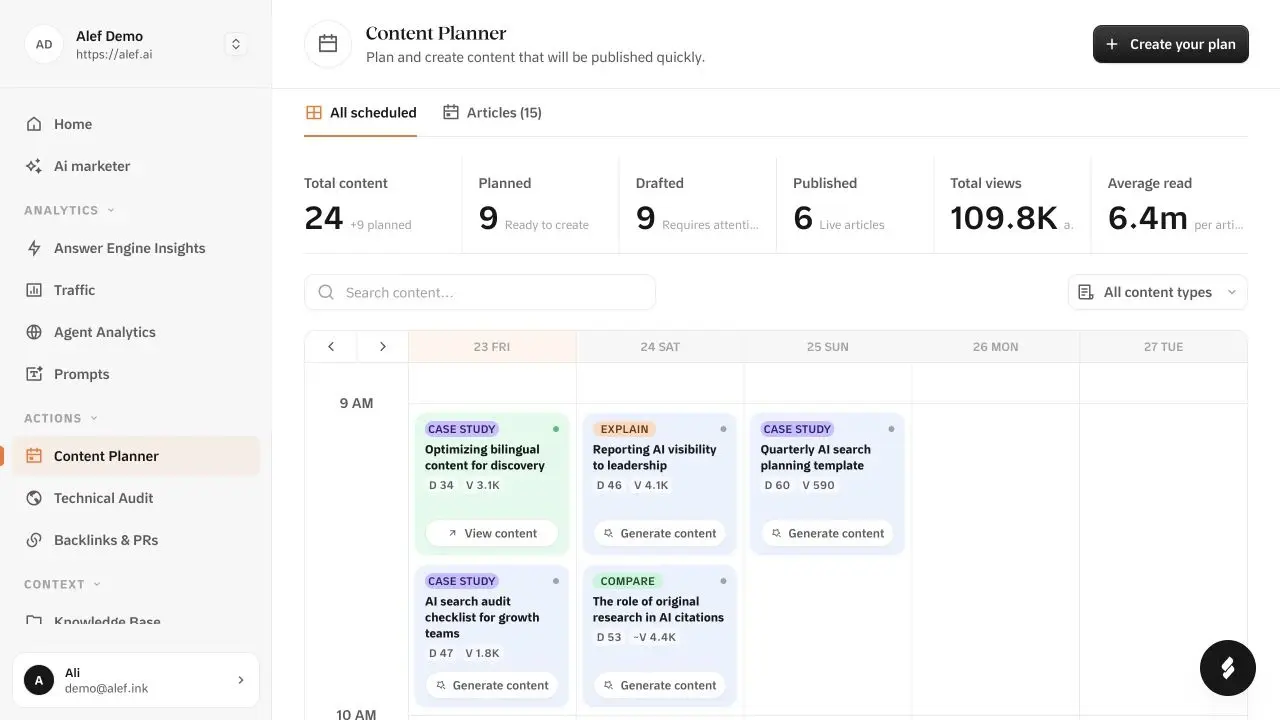Click the AD workspace avatar
Image resolution: width=1280 pixels, height=720 pixels.
pos(44,44)
